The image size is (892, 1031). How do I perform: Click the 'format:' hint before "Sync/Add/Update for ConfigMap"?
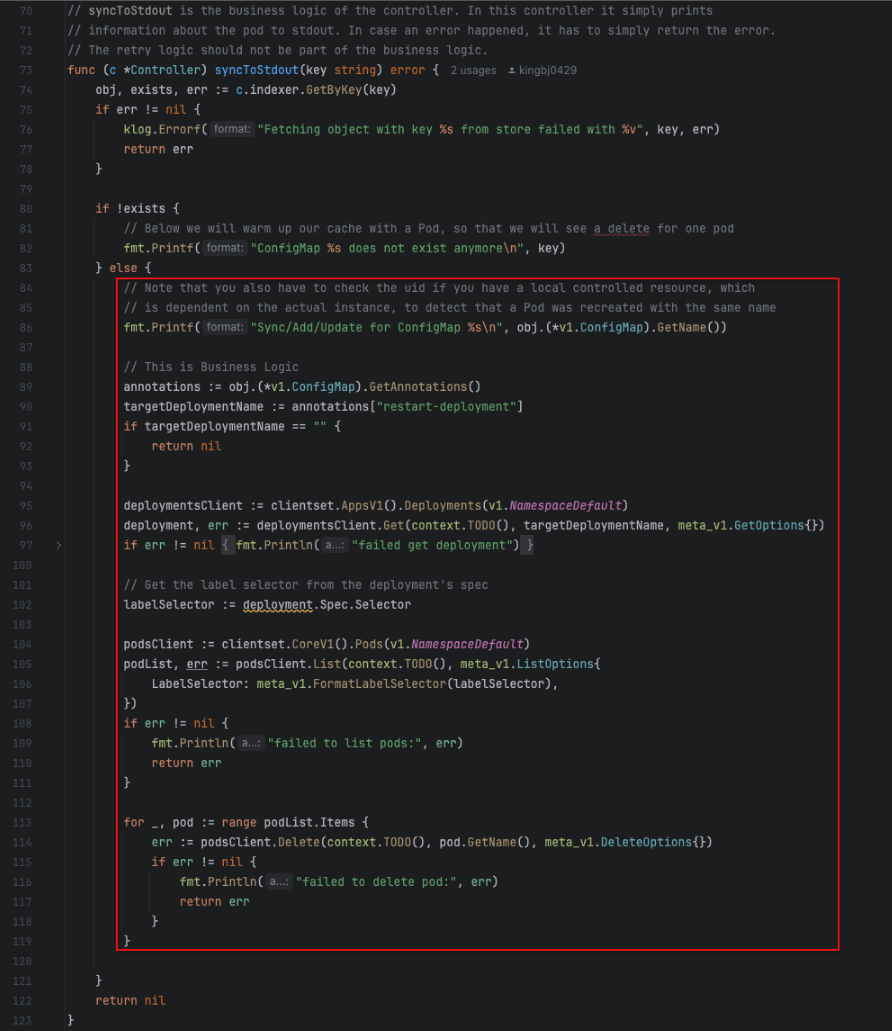[225, 327]
